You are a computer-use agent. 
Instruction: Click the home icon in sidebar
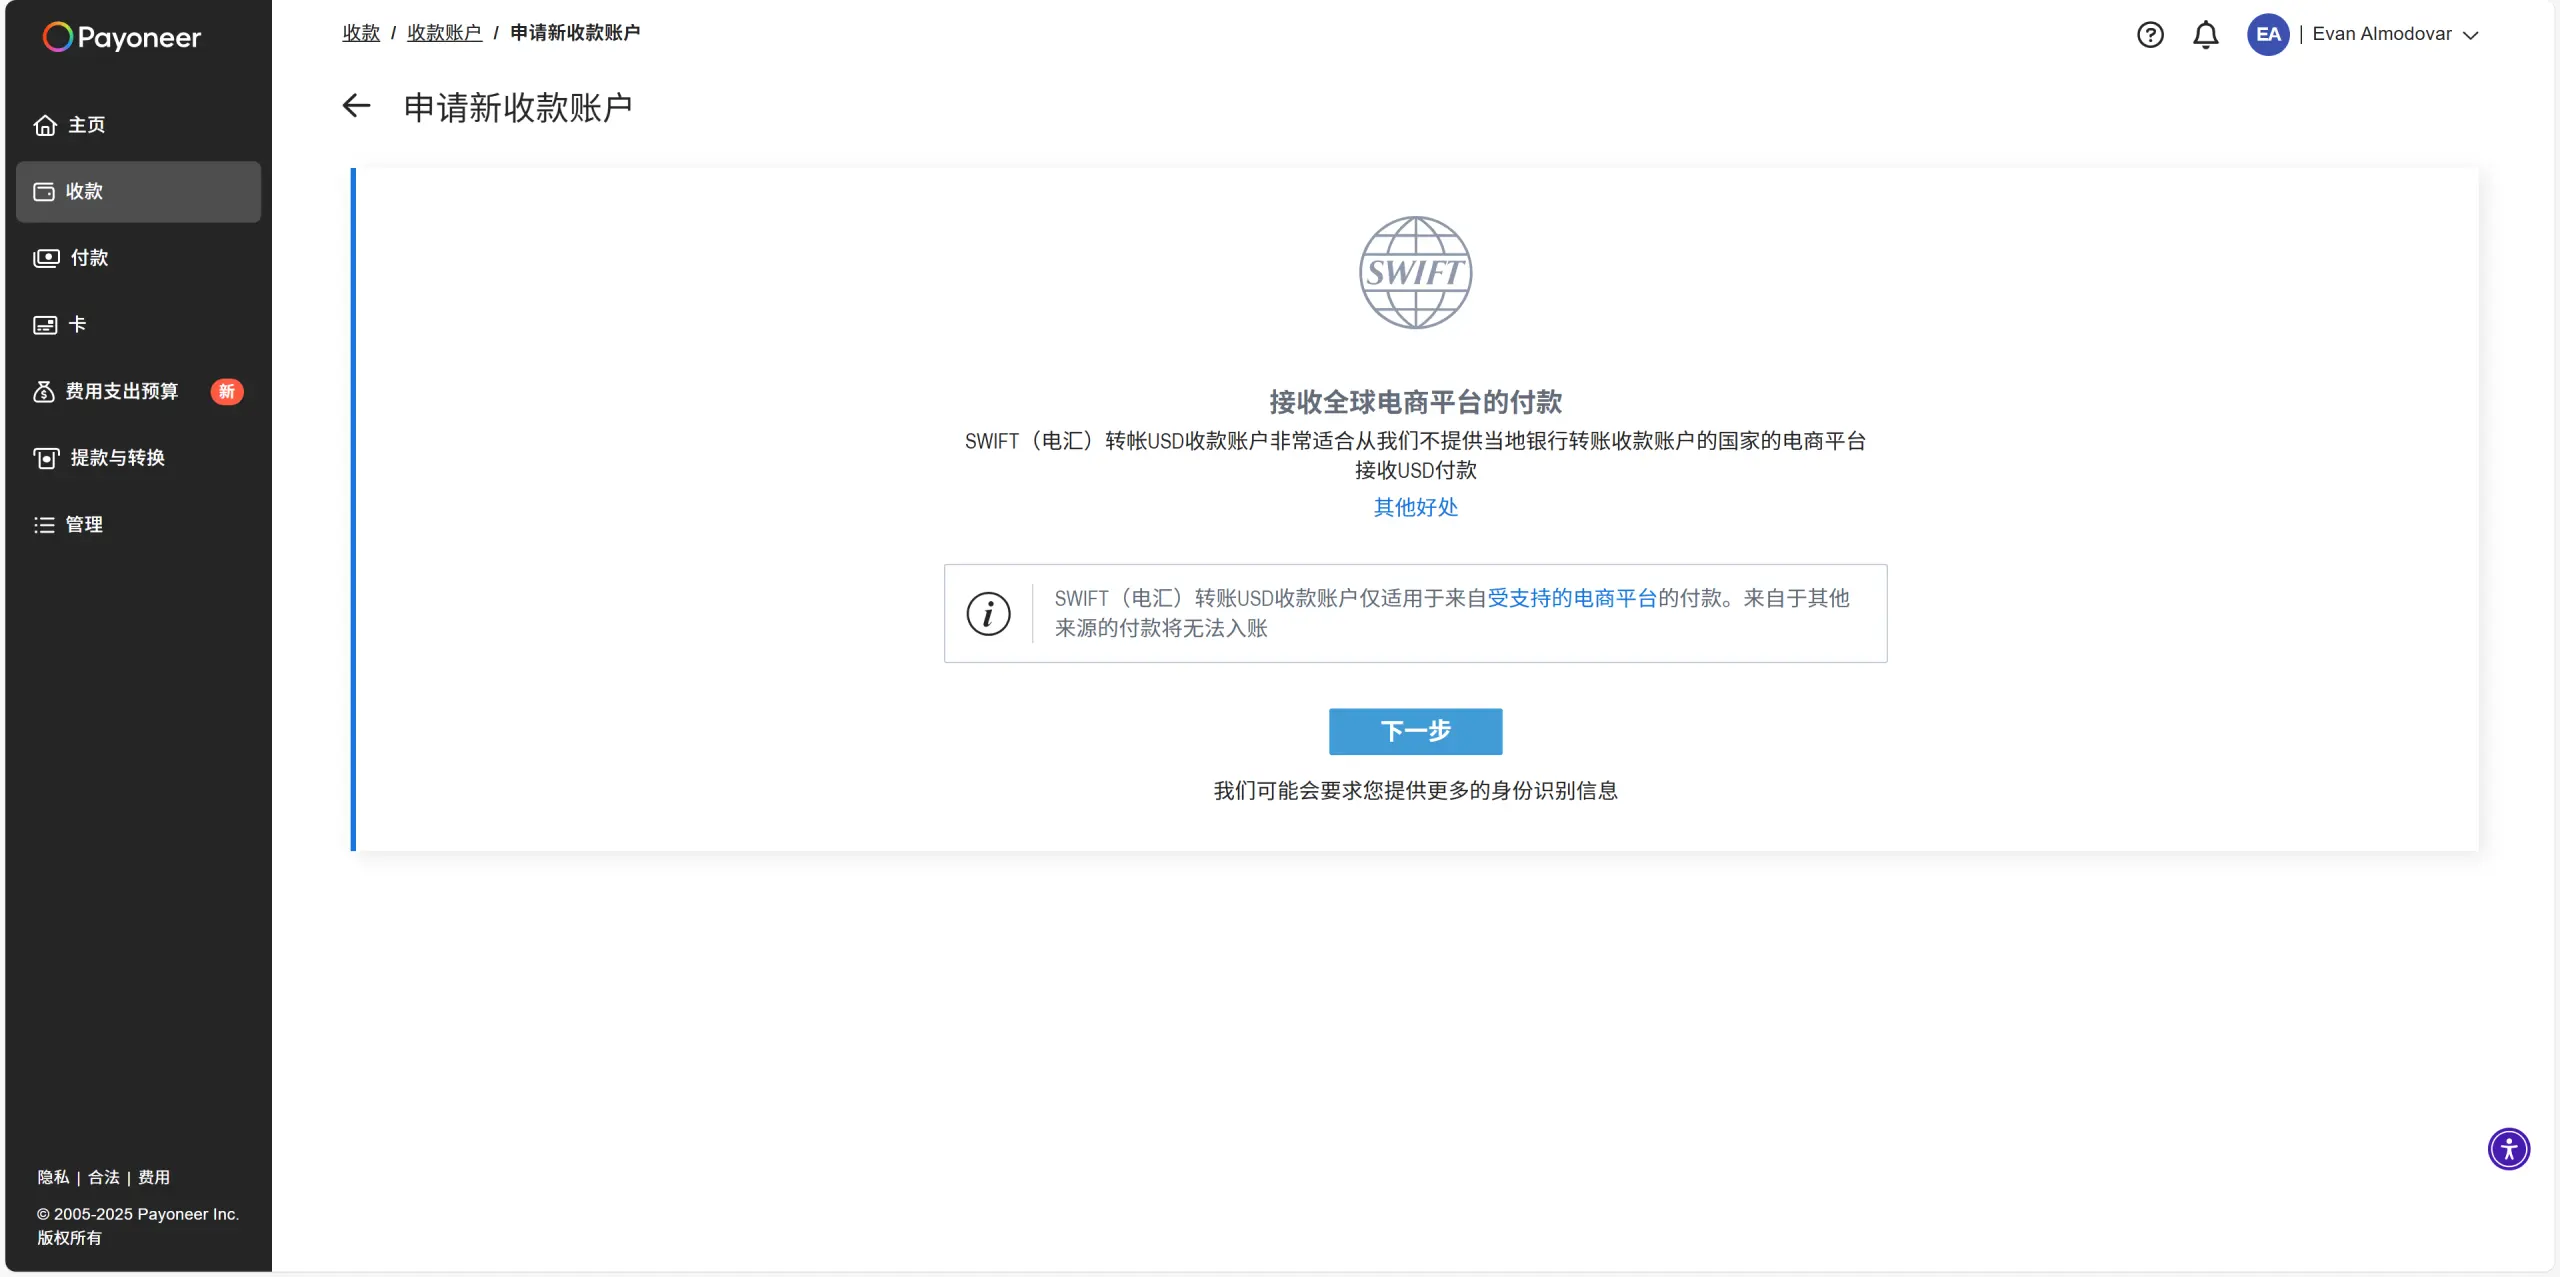click(x=45, y=125)
